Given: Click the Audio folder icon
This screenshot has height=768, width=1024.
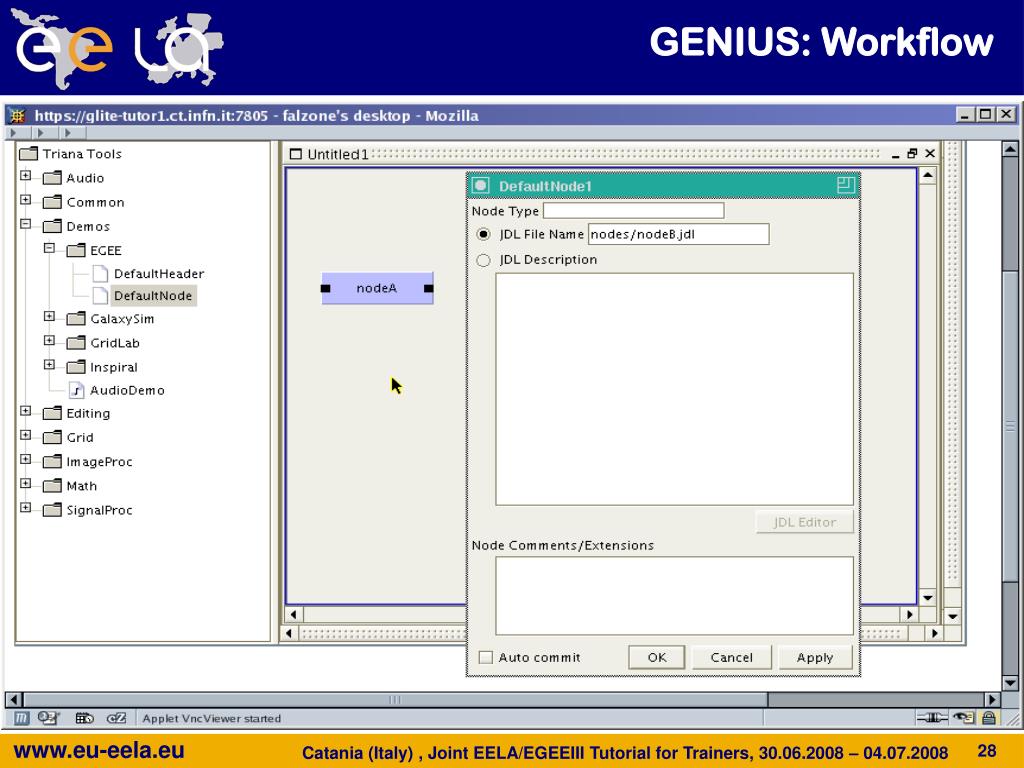Looking at the screenshot, I should pyautogui.click(x=52, y=178).
